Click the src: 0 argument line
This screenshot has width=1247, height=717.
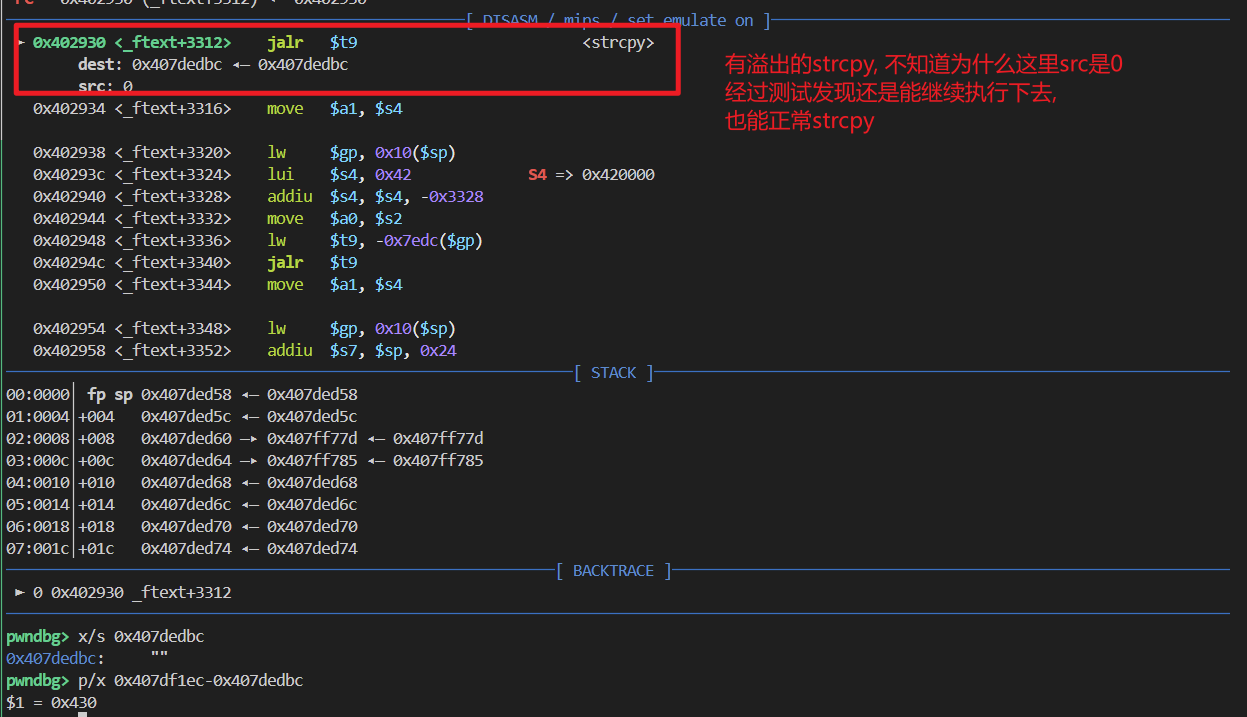pos(105,87)
